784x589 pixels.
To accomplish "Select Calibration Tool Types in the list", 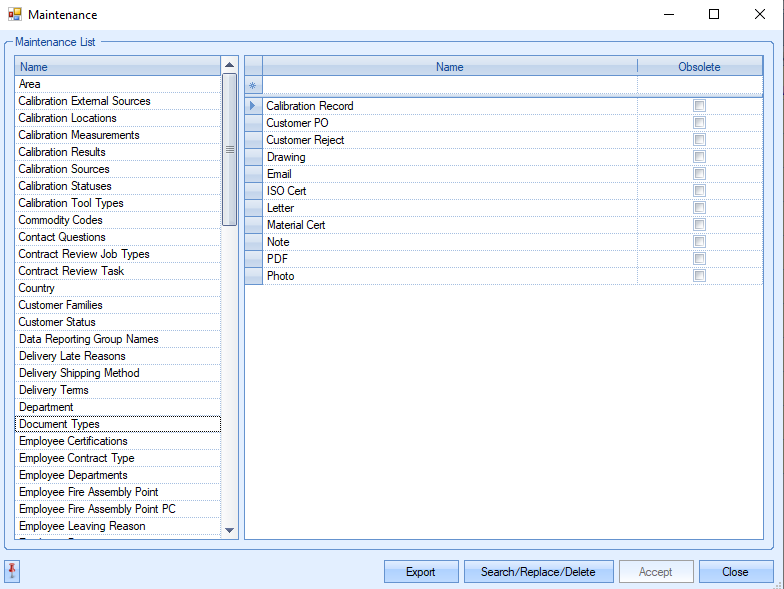I will (x=71, y=203).
